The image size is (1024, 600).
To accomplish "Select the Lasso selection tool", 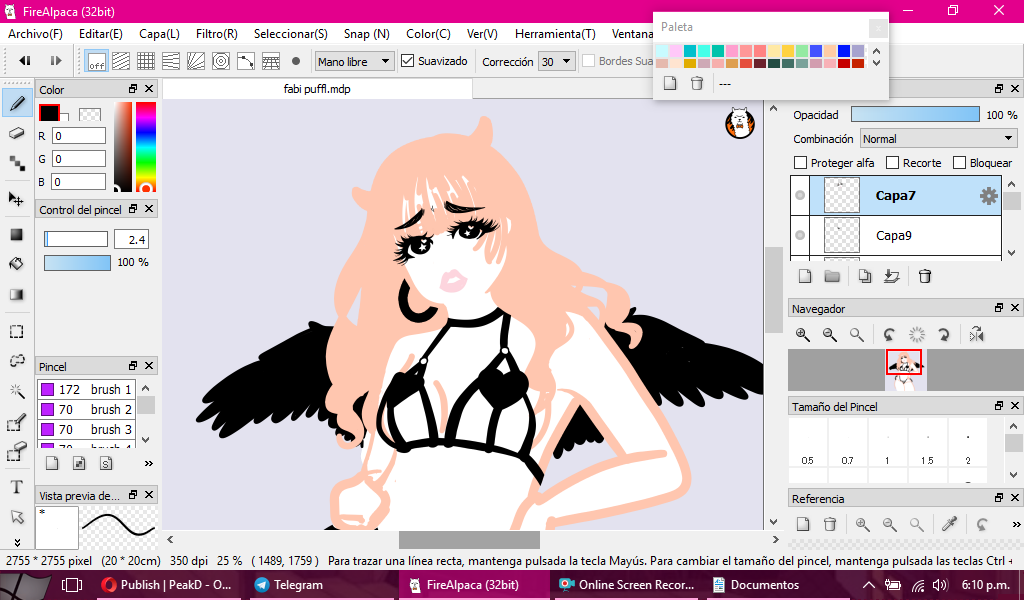I will pyautogui.click(x=17, y=361).
